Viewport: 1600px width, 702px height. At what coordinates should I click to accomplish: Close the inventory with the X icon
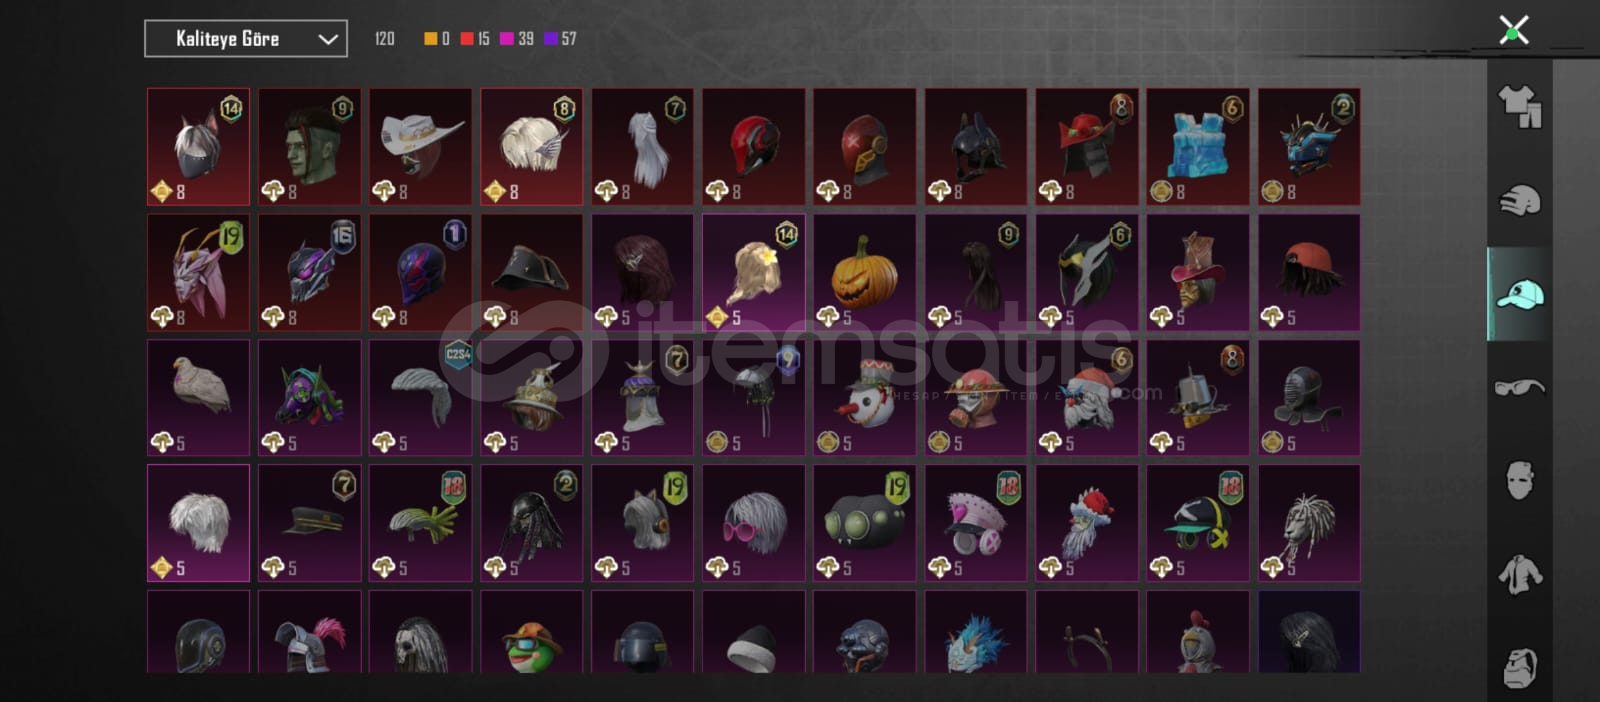point(1514,30)
